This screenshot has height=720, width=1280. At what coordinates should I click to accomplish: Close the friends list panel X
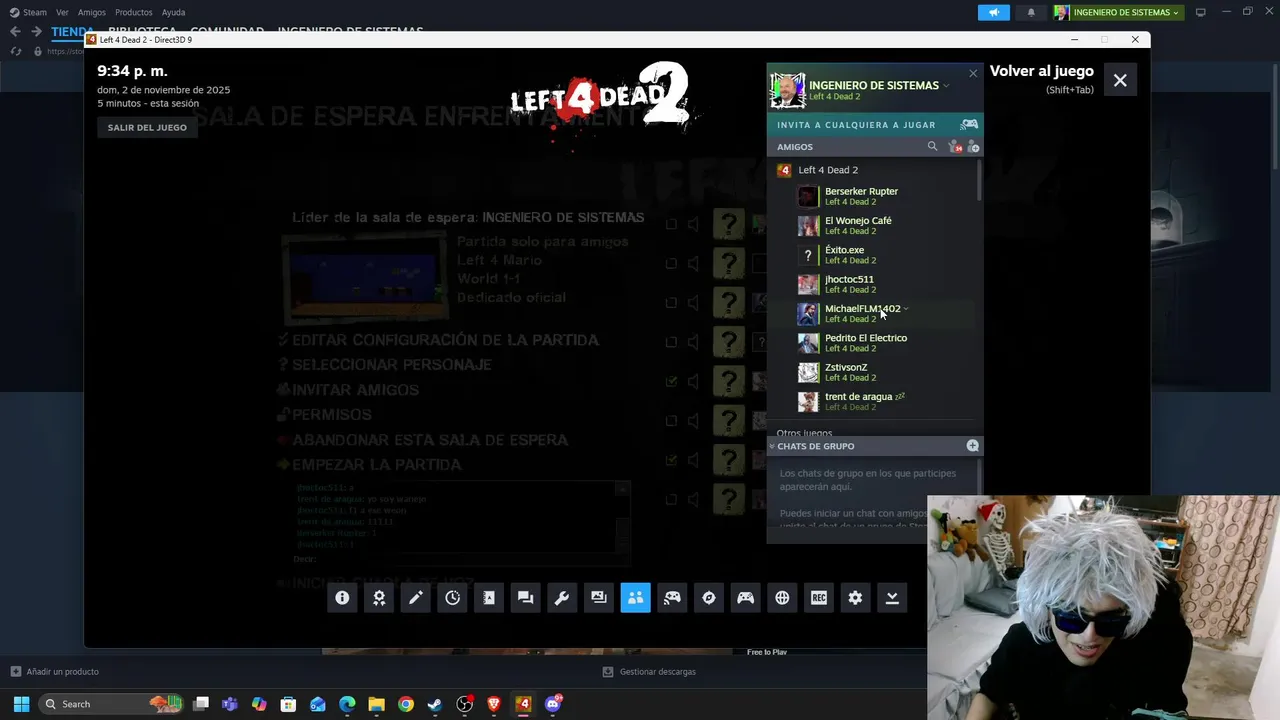click(x=973, y=73)
